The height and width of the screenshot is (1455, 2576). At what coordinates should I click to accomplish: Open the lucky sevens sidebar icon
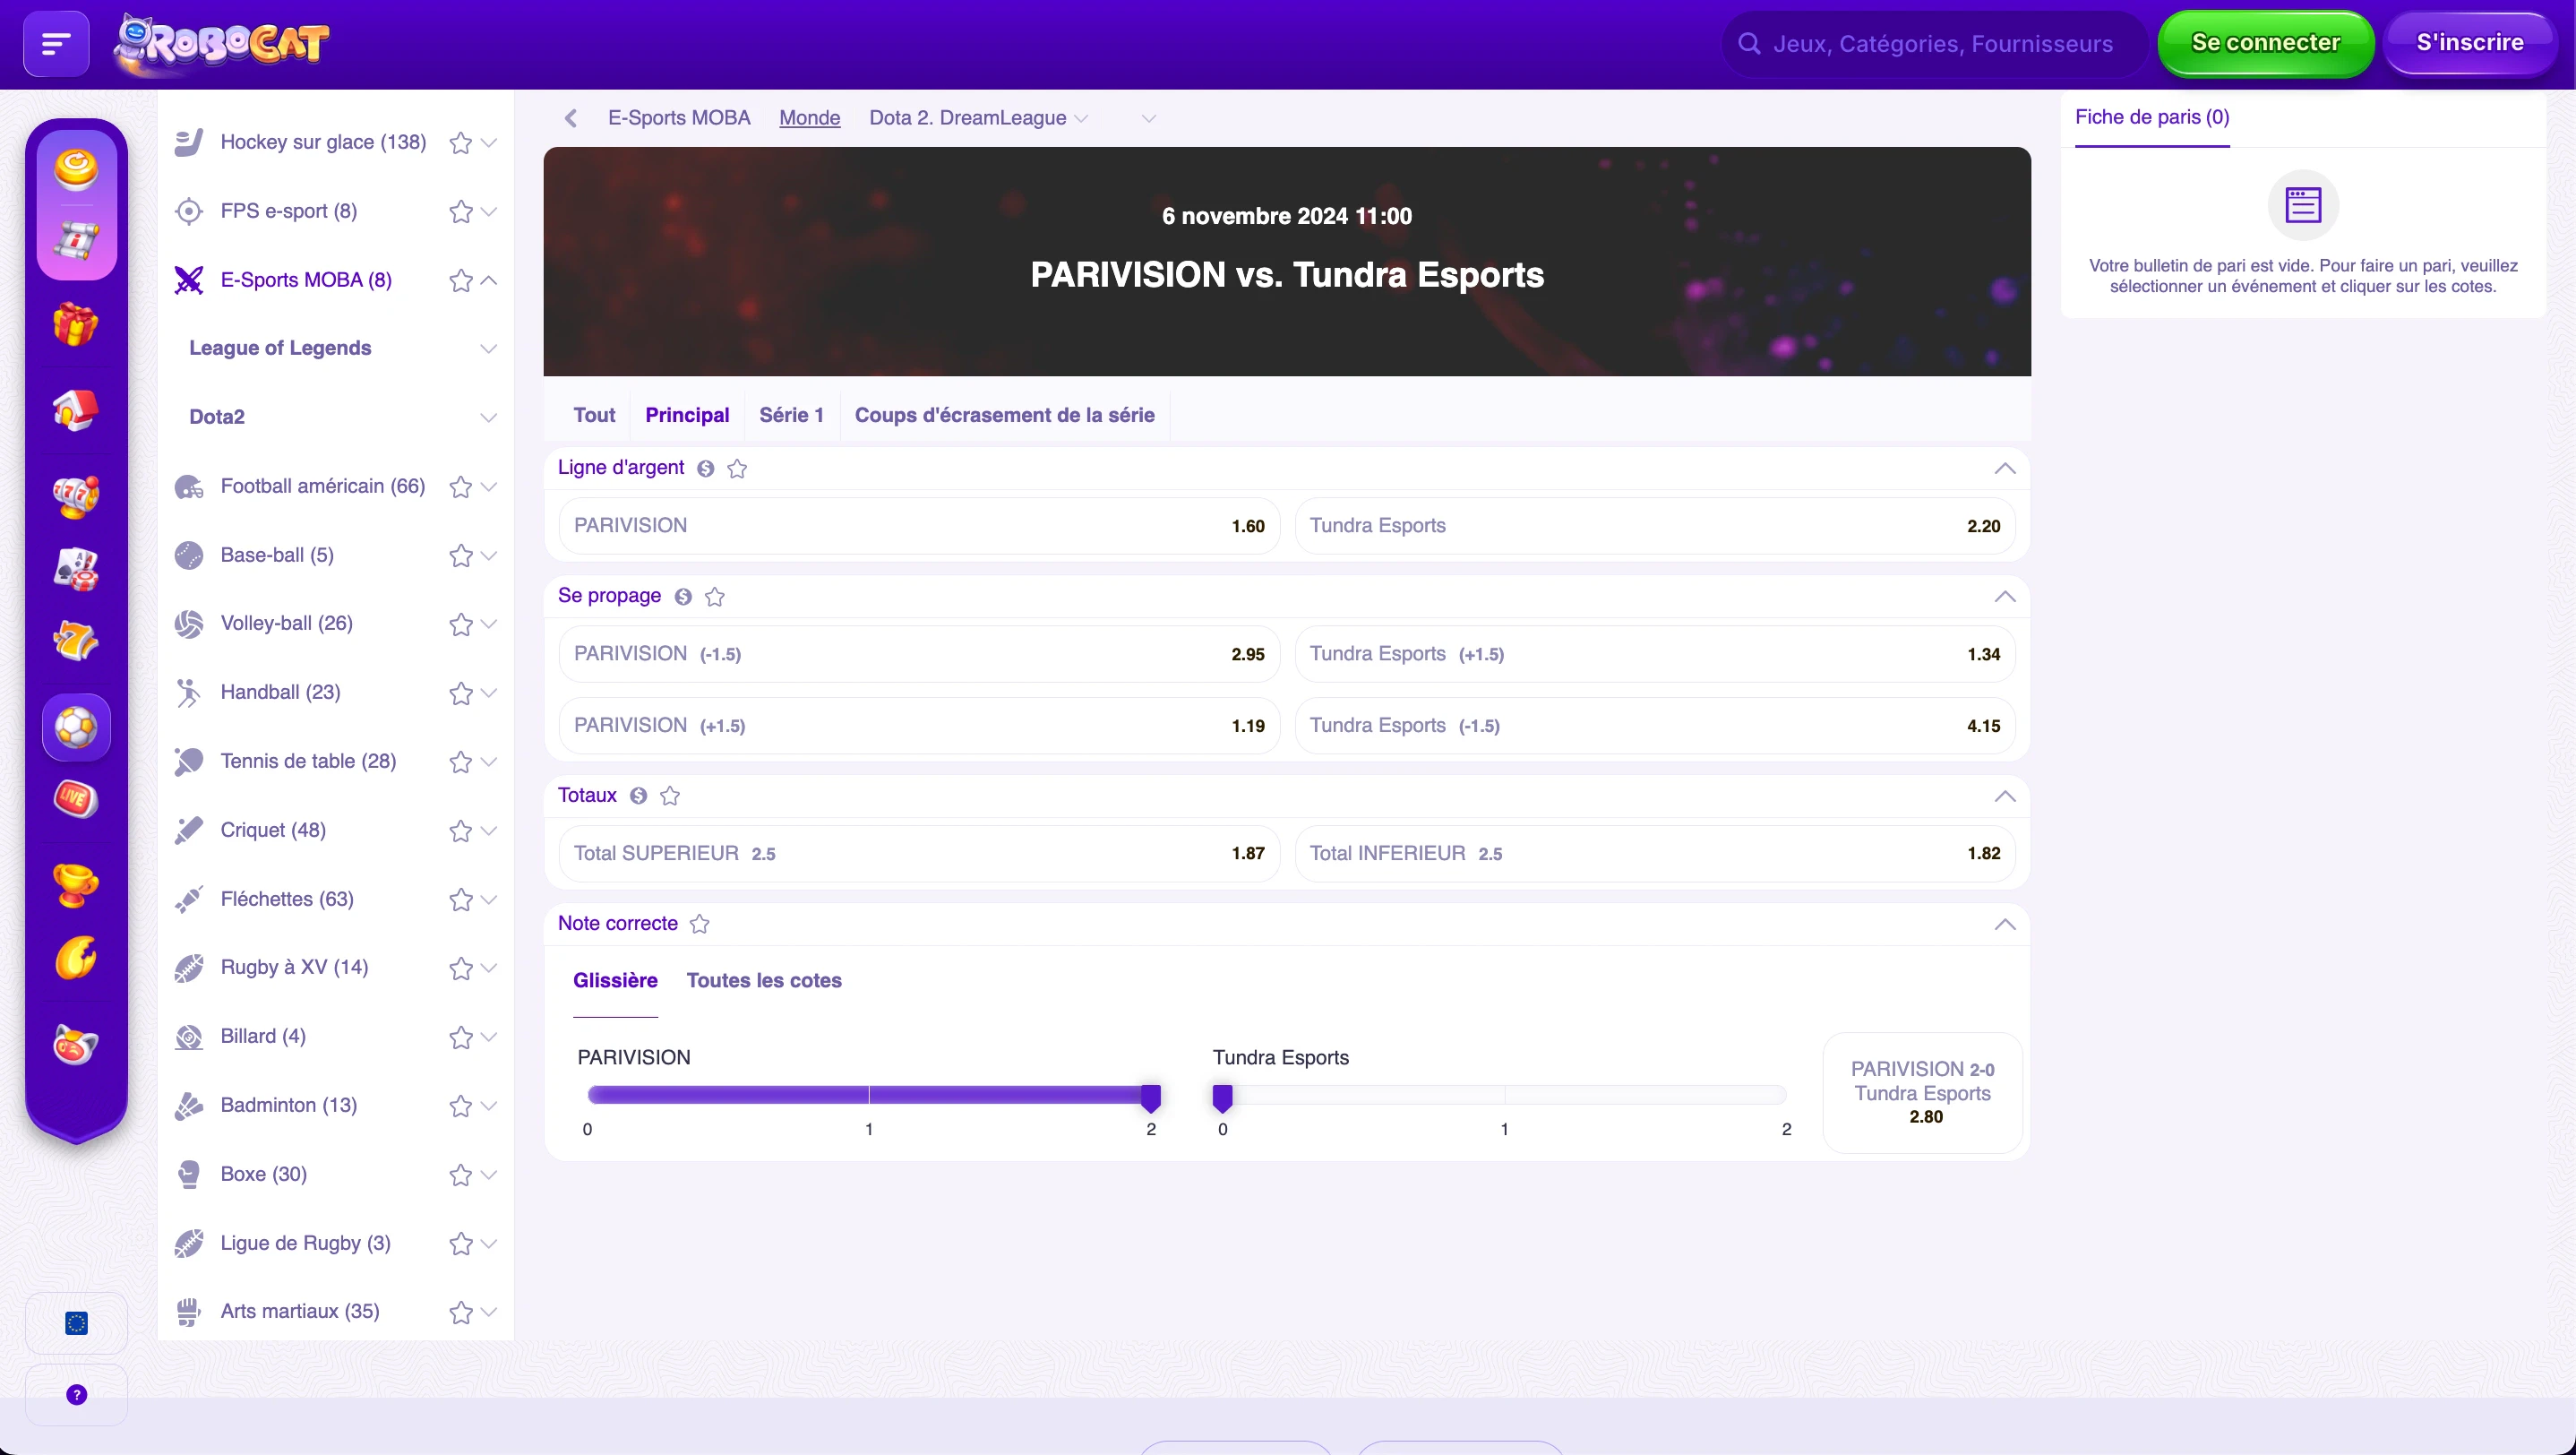click(76, 640)
